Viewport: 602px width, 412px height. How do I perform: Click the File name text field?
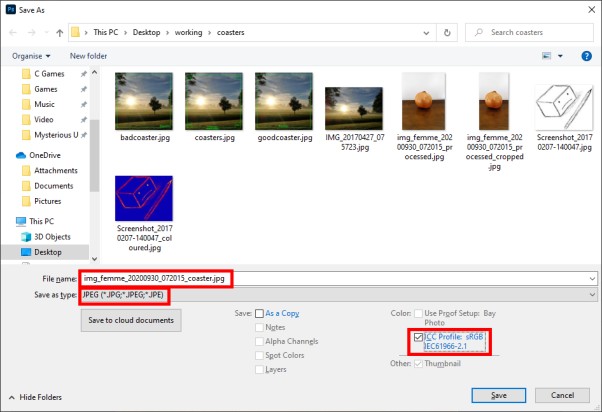click(x=338, y=279)
